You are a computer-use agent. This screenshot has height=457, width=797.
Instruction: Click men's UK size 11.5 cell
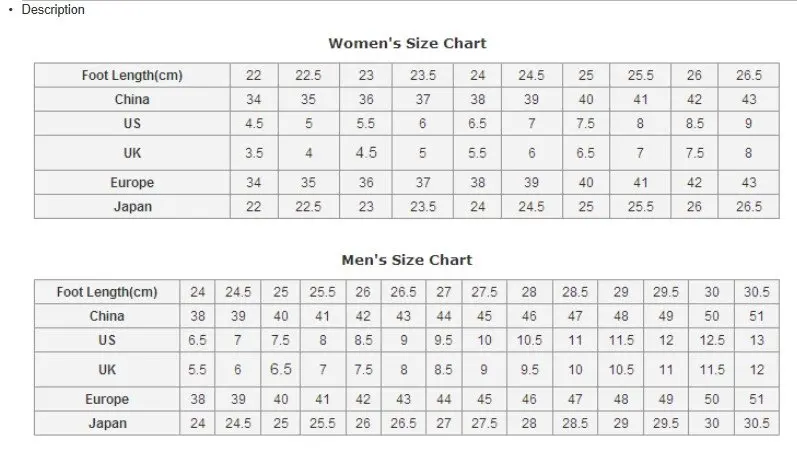(x=712, y=370)
